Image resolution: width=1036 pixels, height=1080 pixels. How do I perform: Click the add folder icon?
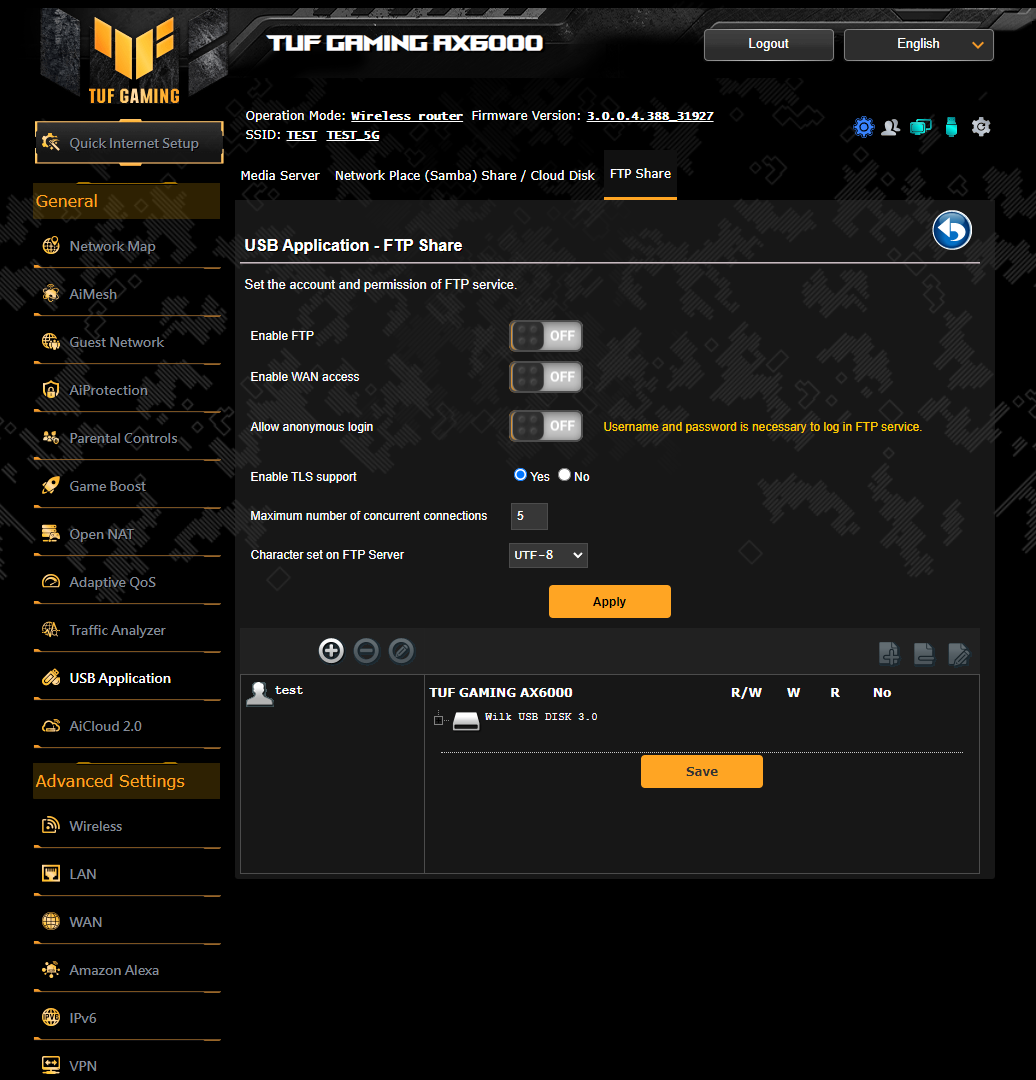(x=889, y=653)
